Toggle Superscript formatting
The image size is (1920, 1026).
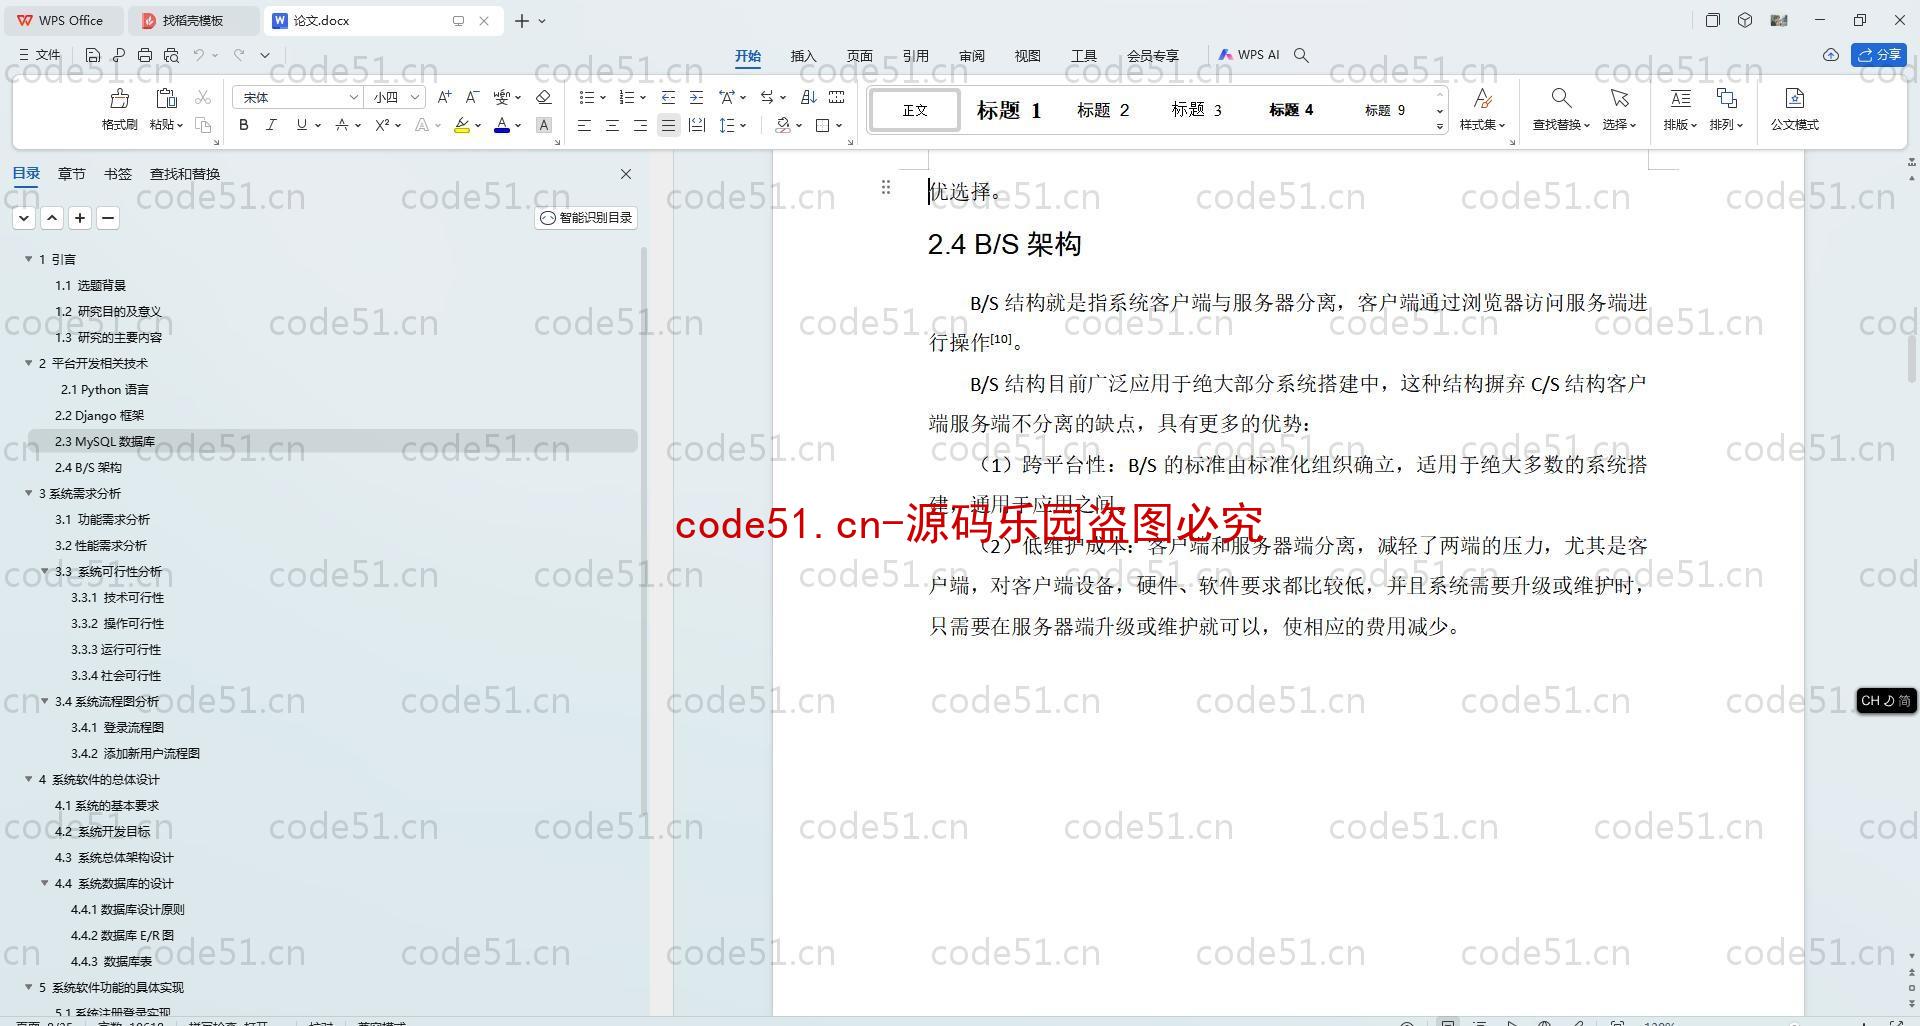click(x=382, y=125)
